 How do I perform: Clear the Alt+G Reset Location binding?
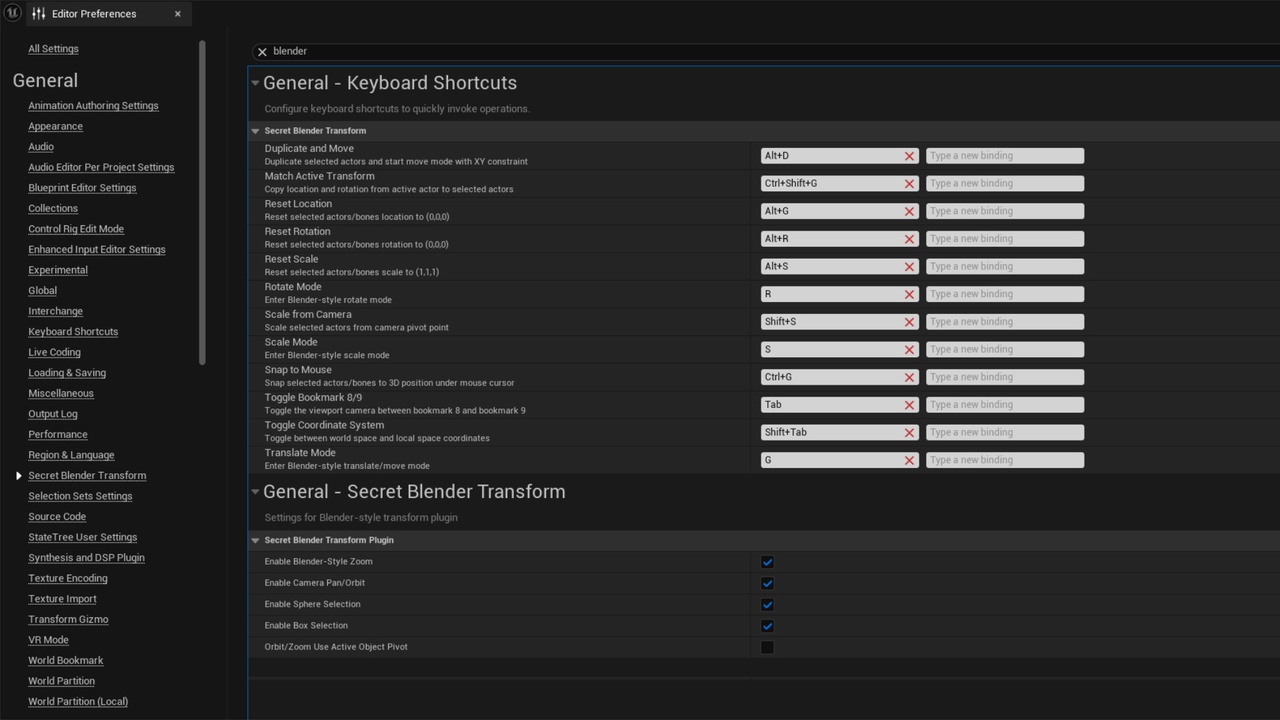(x=909, y=211)
